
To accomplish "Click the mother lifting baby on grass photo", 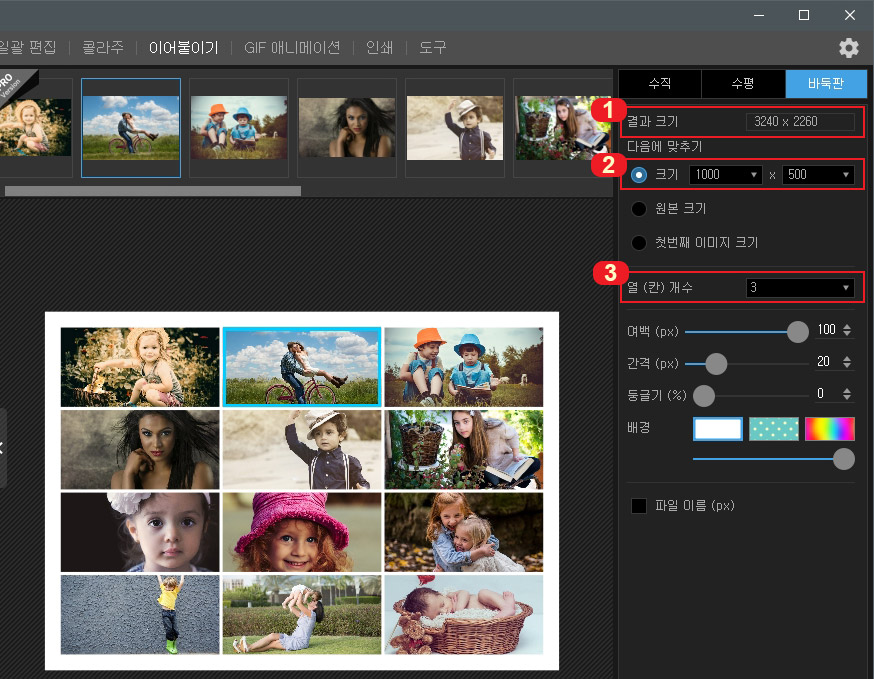I will 302,614.
